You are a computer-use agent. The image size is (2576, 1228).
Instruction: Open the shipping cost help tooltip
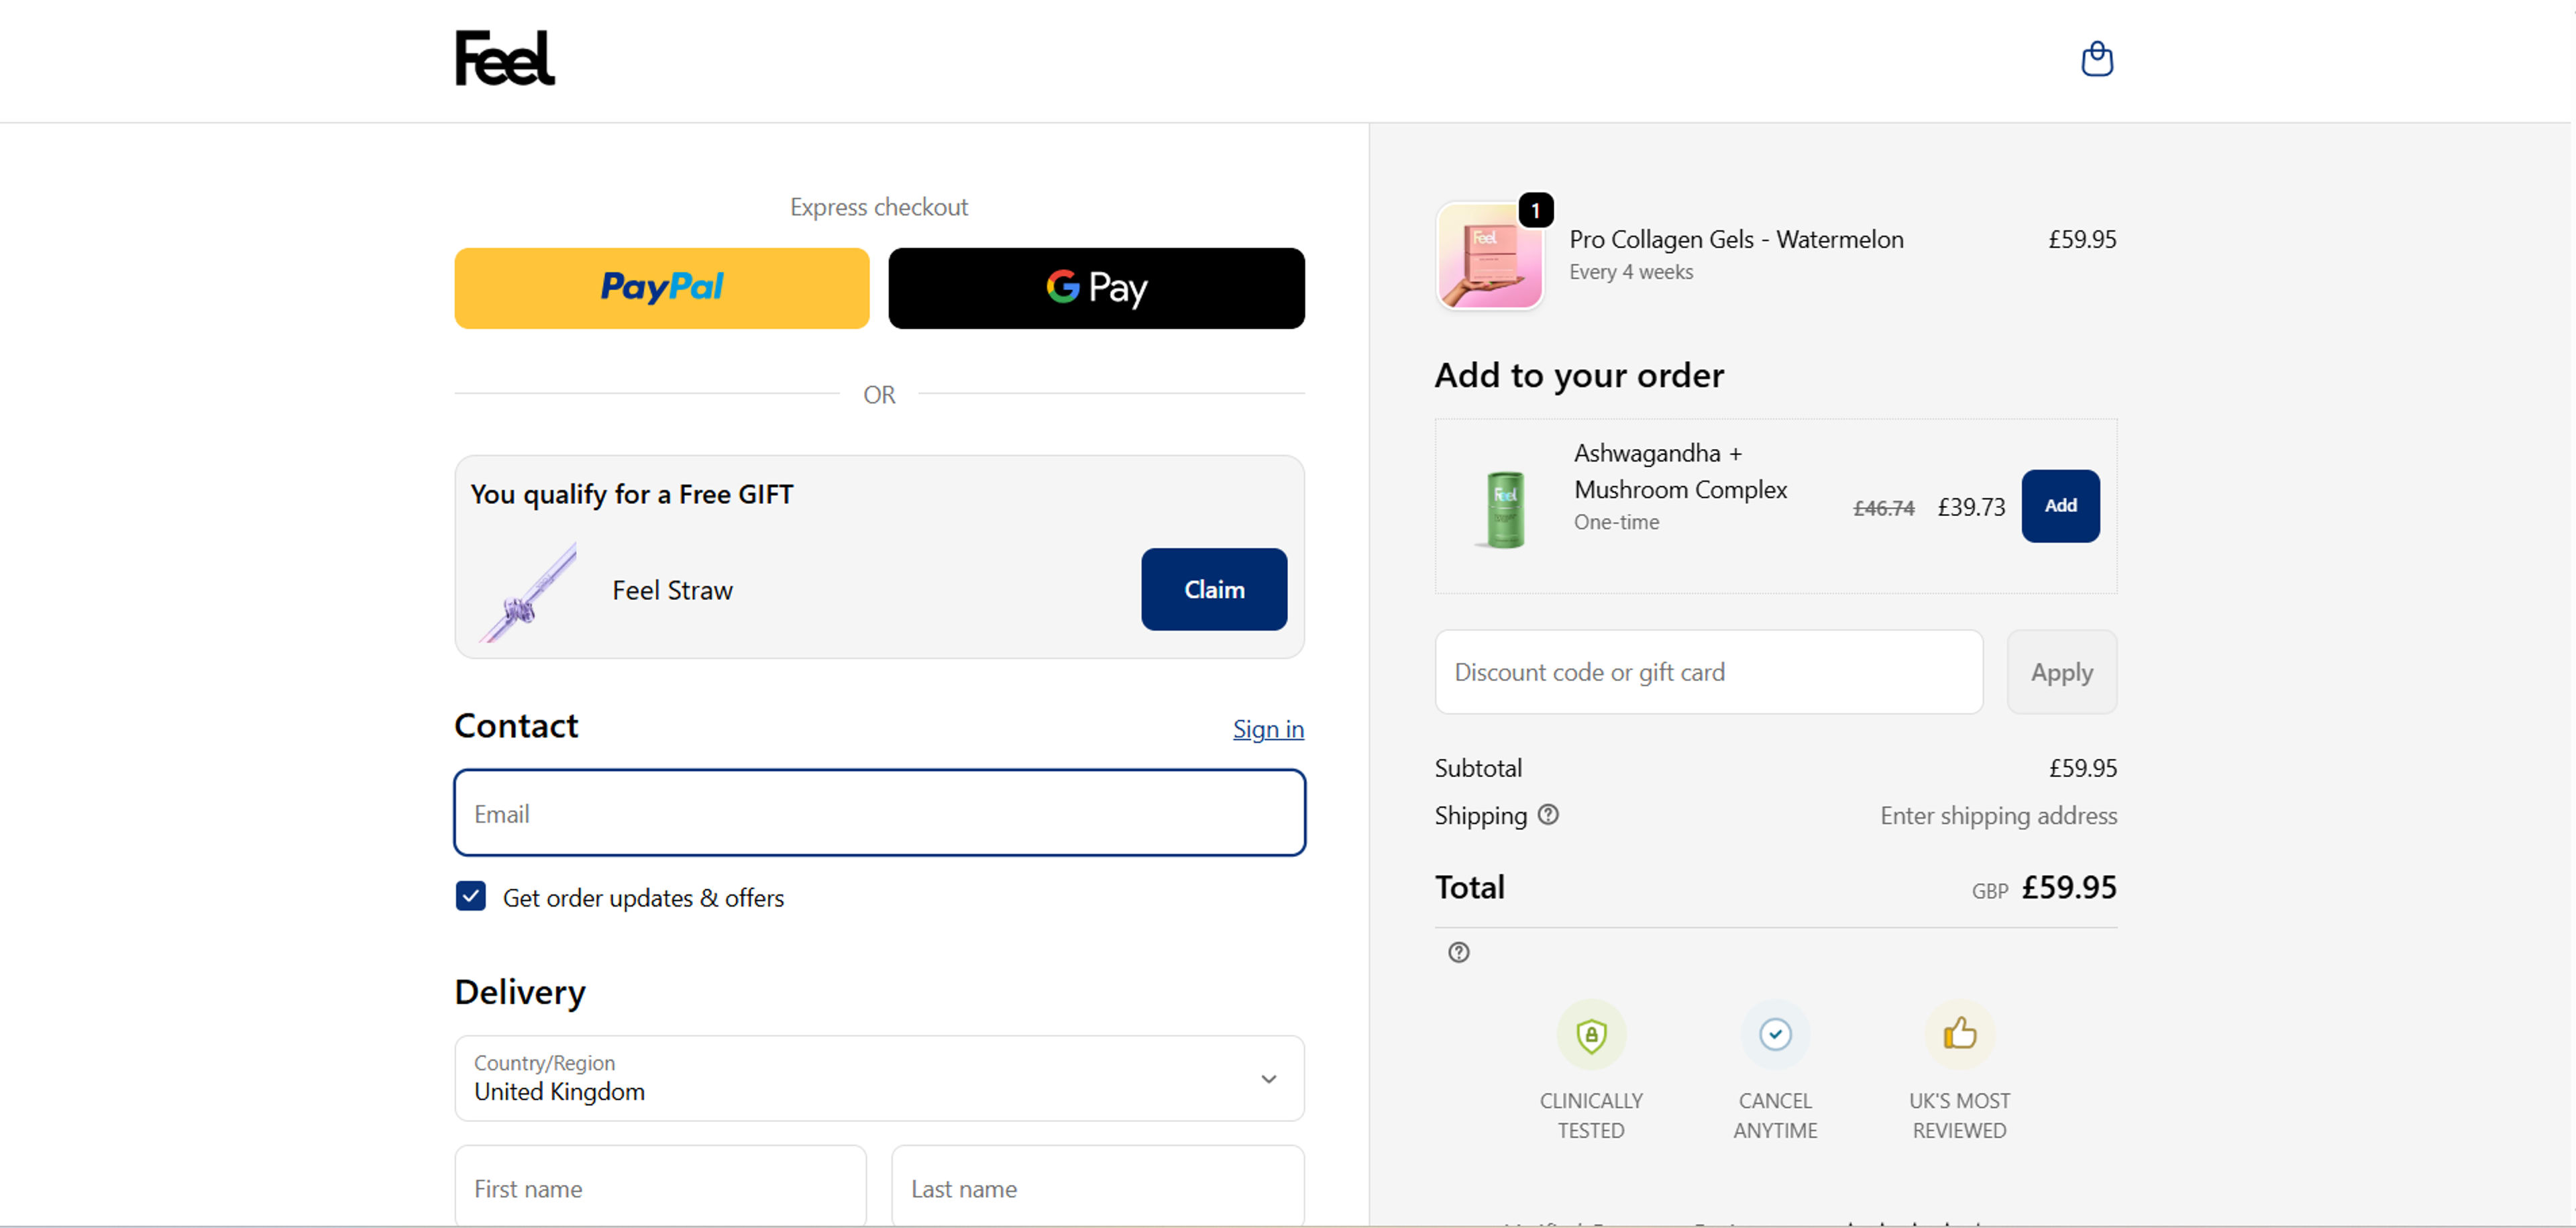pyautogui.click(x=1548, y=815)
